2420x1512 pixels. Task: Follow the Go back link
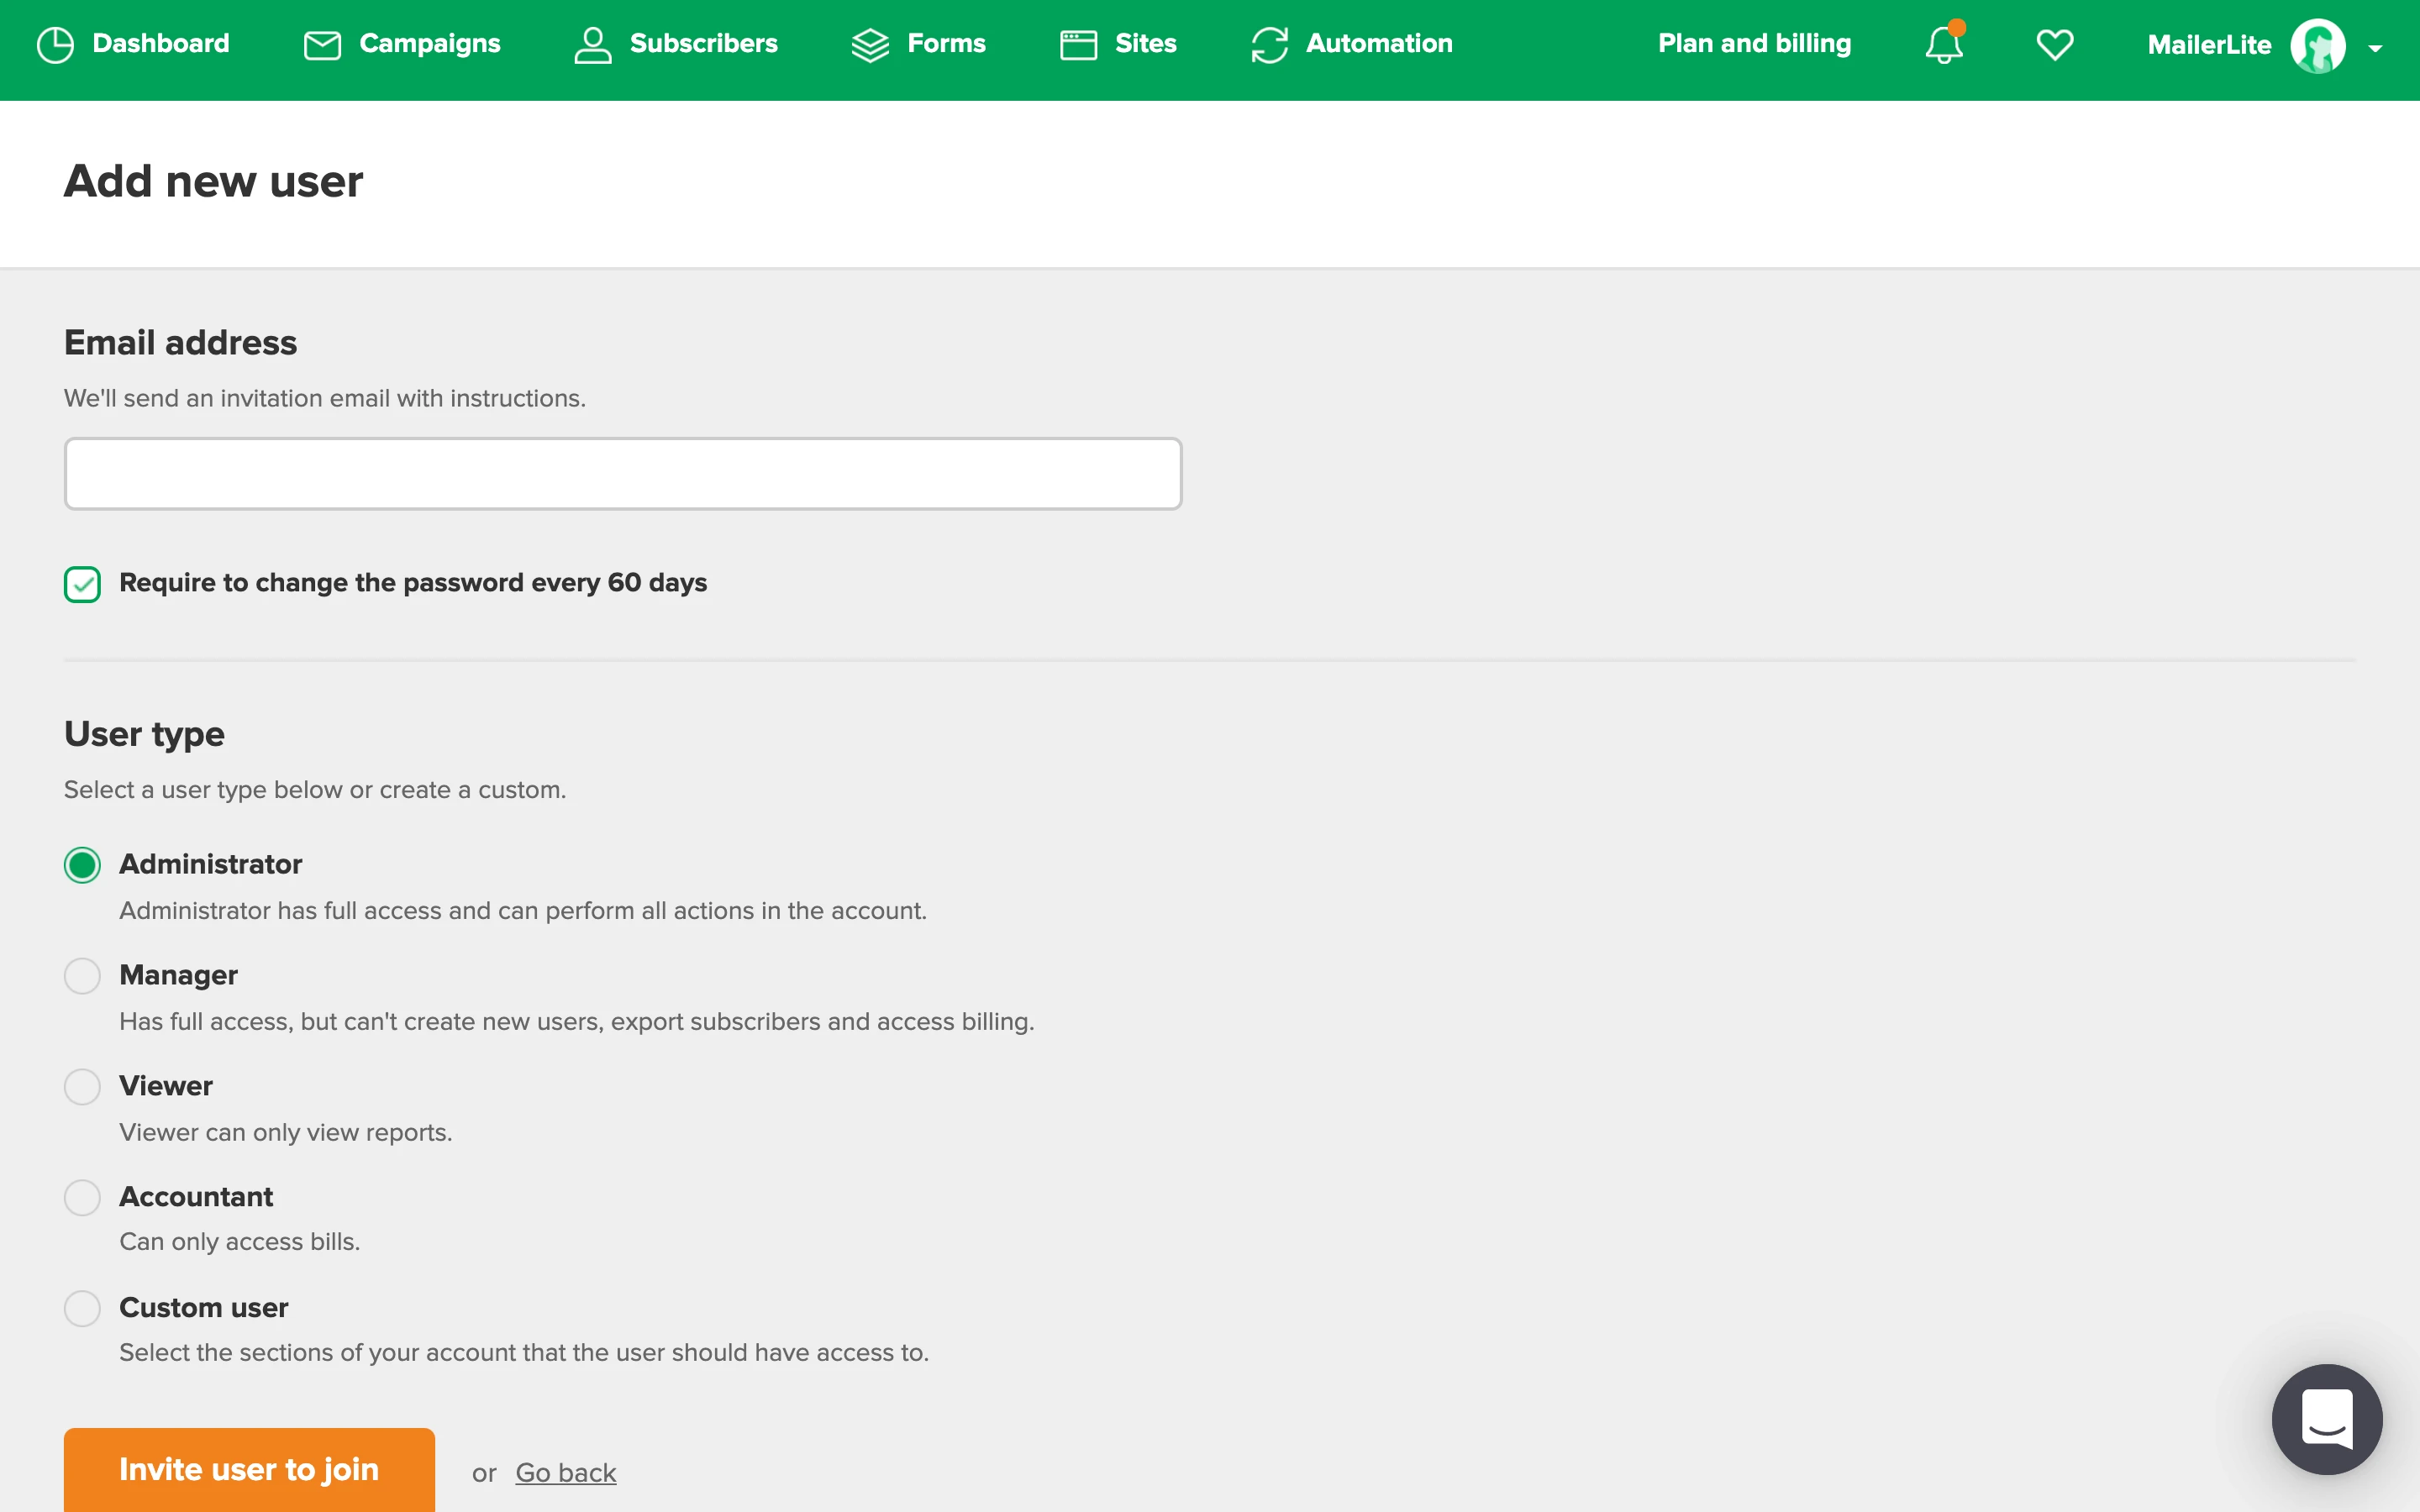565,1473
